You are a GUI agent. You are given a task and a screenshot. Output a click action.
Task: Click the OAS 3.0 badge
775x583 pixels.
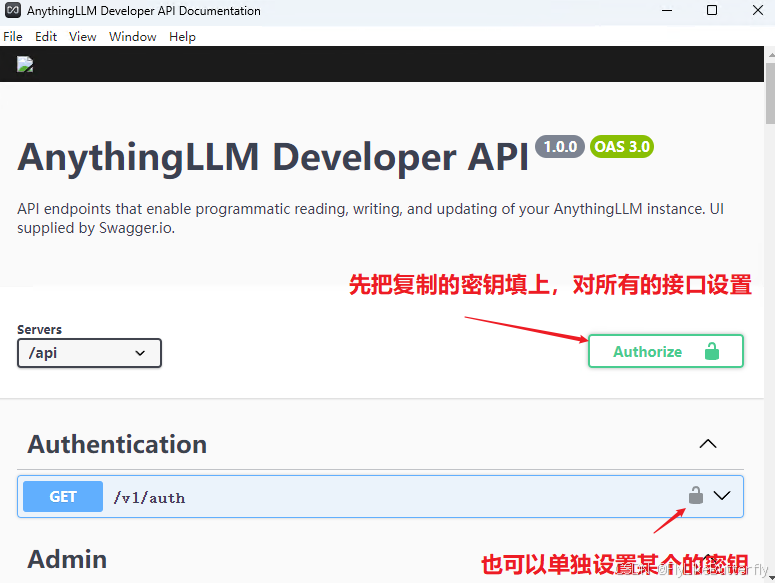pos(622,147)
